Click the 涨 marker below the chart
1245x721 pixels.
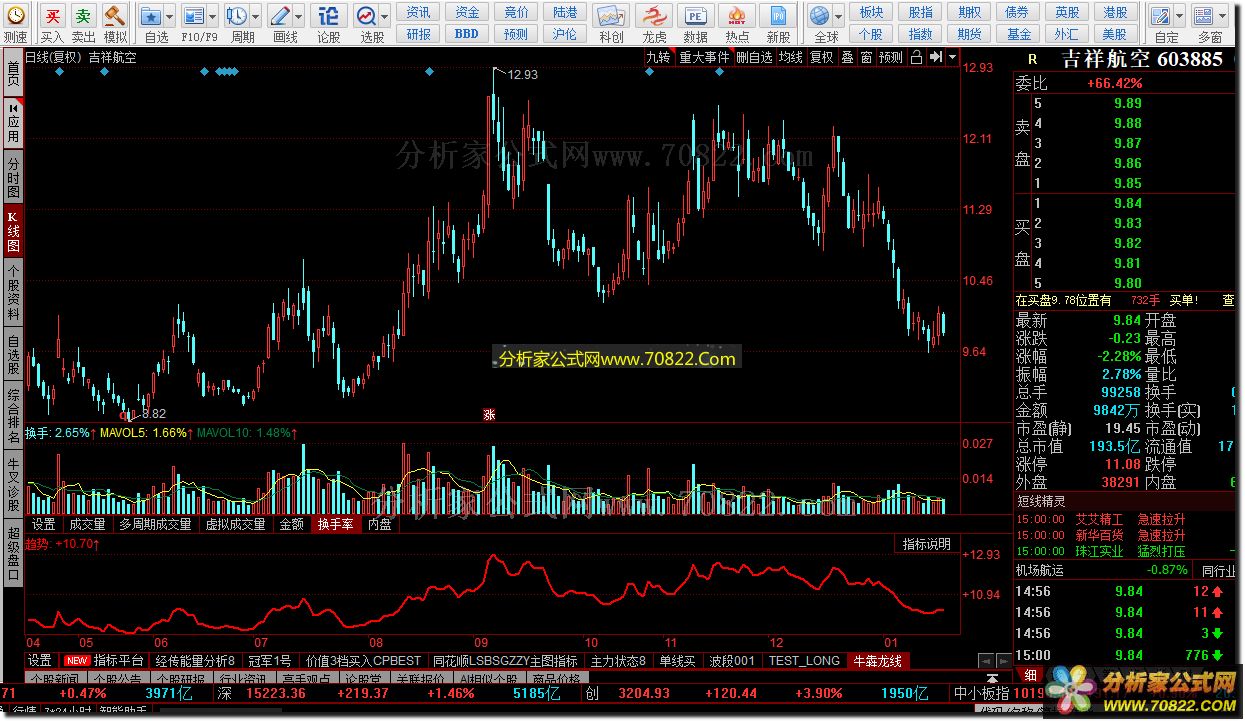[489, 415]
